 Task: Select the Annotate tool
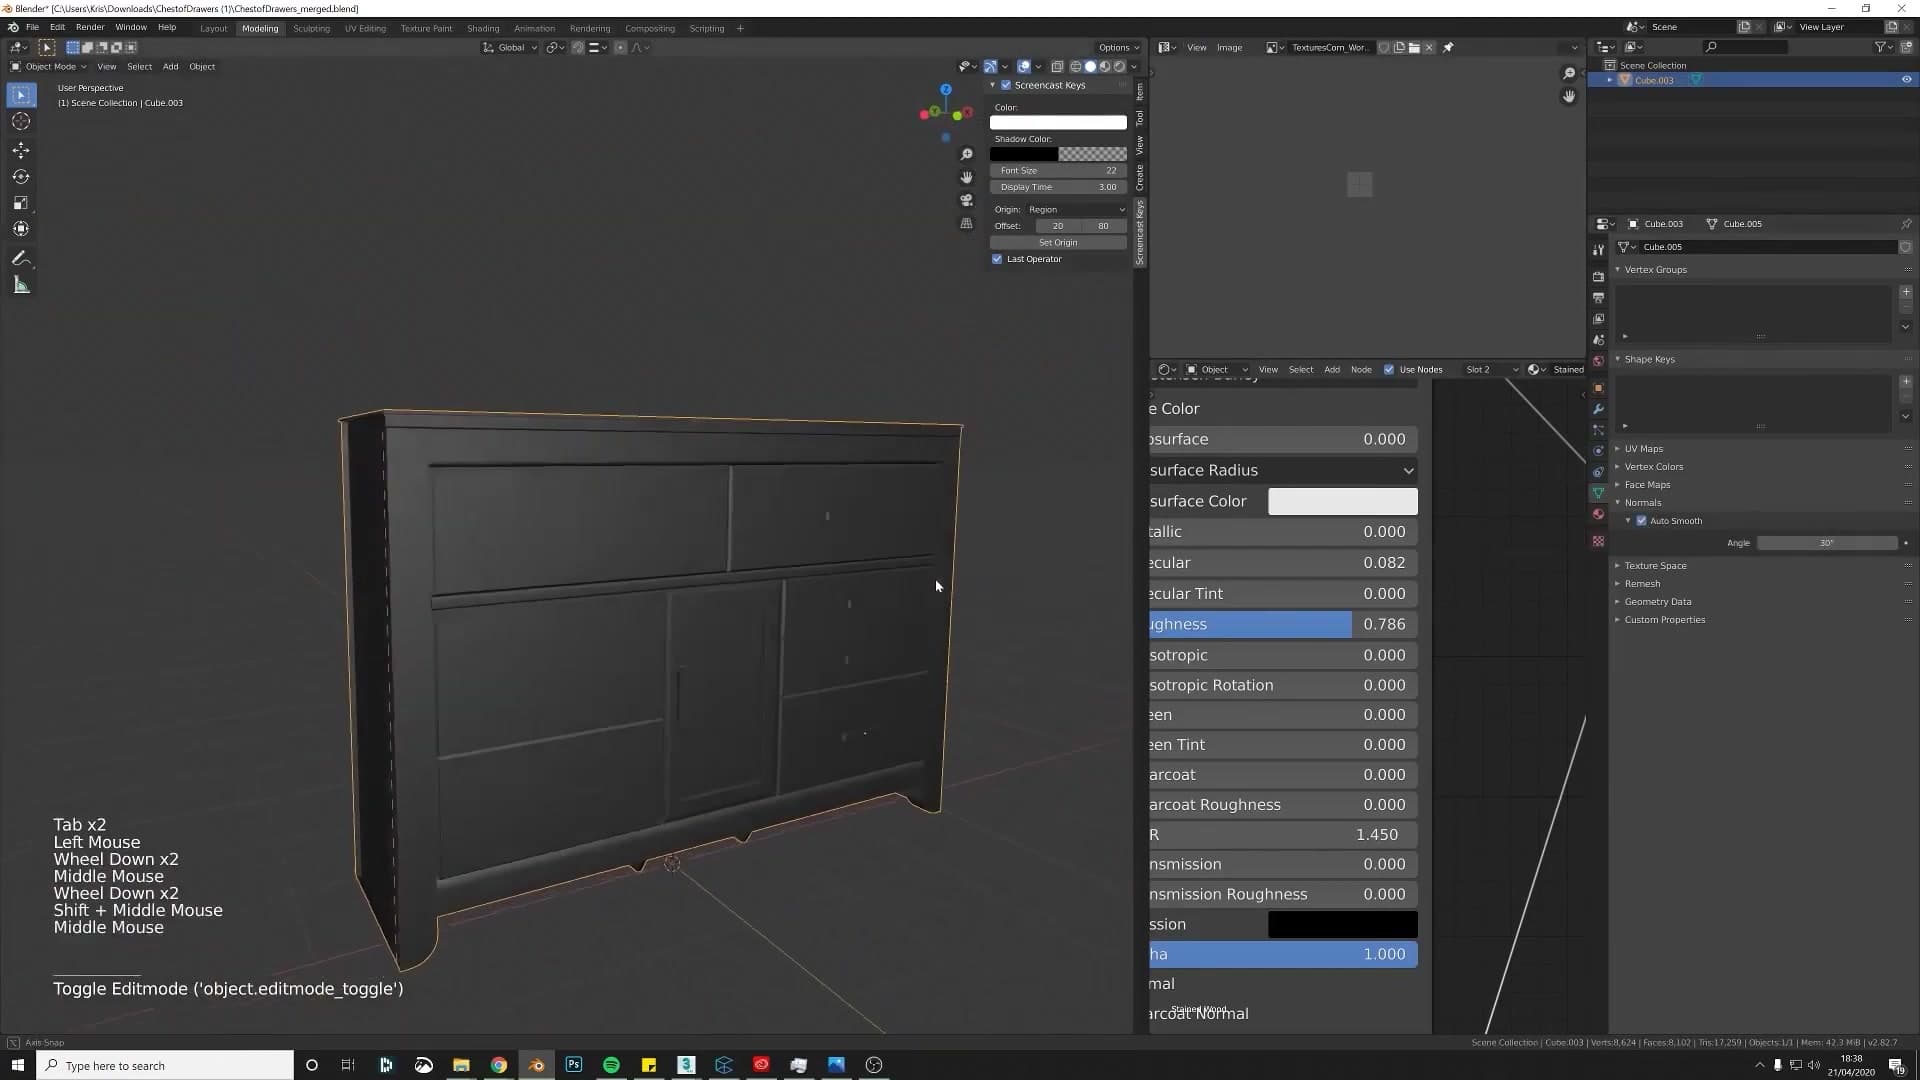coord(21,258)
